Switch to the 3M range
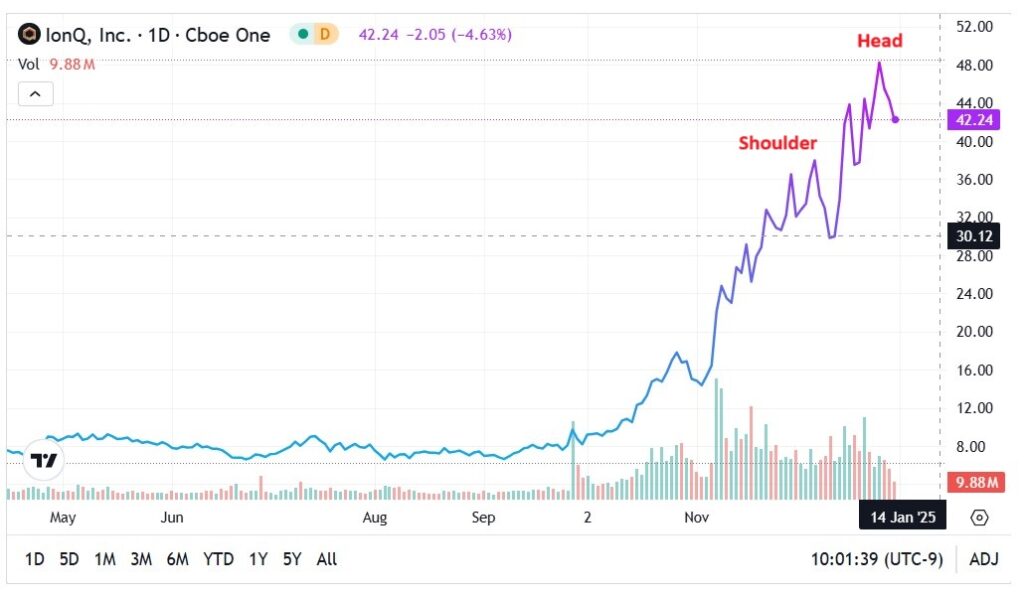1024x598 pixels. (141, 559)
